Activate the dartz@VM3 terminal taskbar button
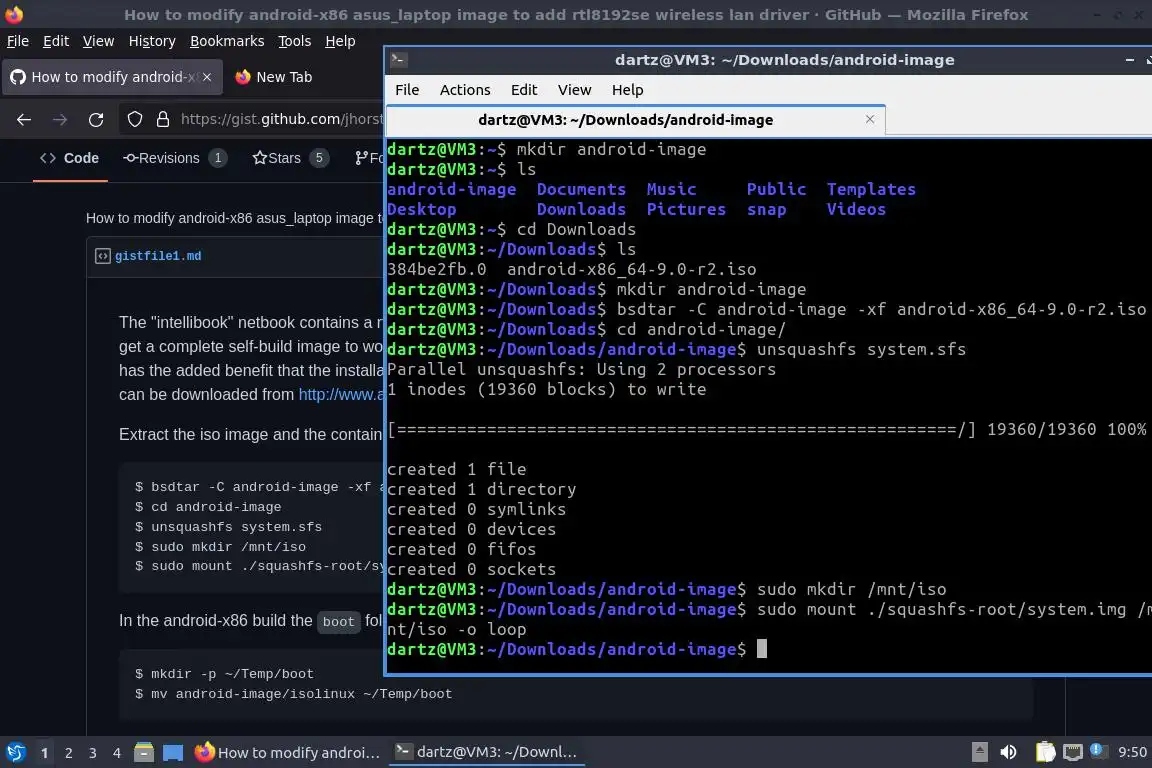The height and width of the screenshot is (768, 1152). pyautogui.click(x=486, y=752)
